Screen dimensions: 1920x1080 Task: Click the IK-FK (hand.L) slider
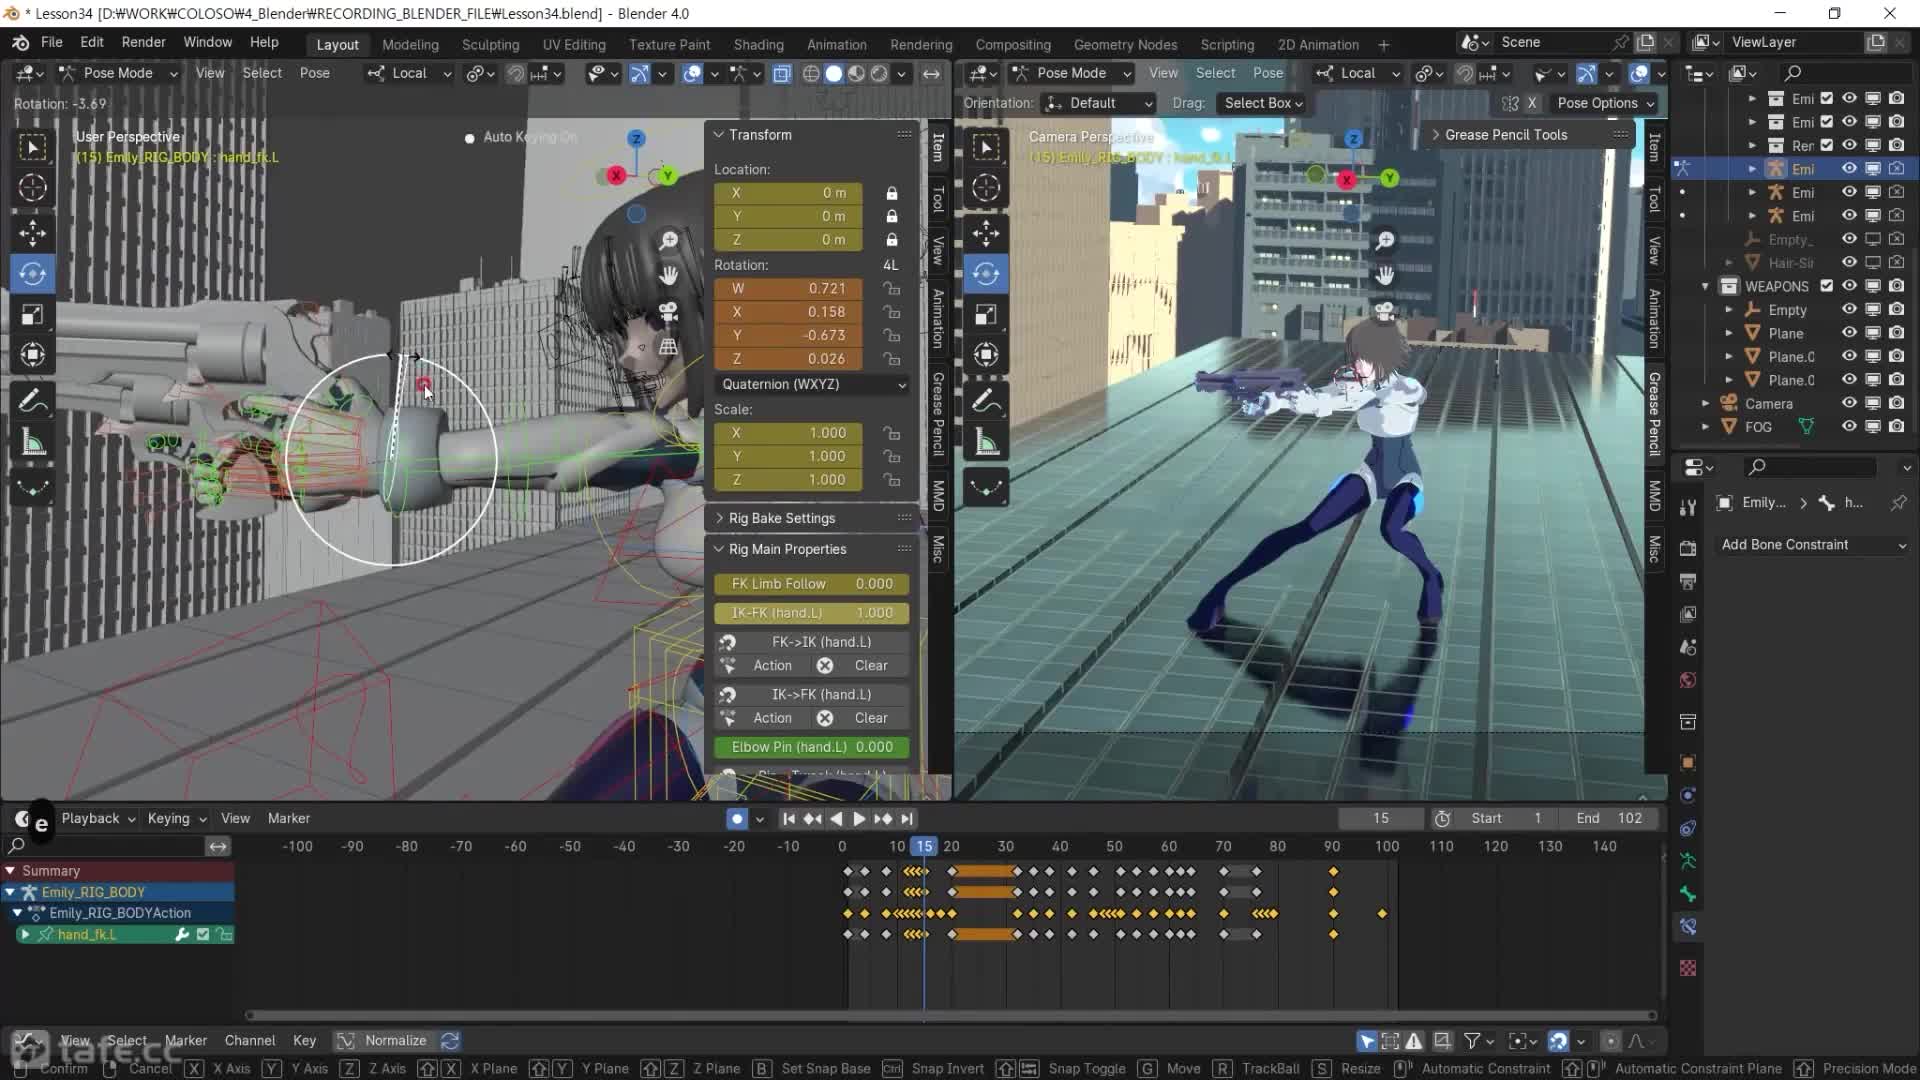(x=811, y=613)
